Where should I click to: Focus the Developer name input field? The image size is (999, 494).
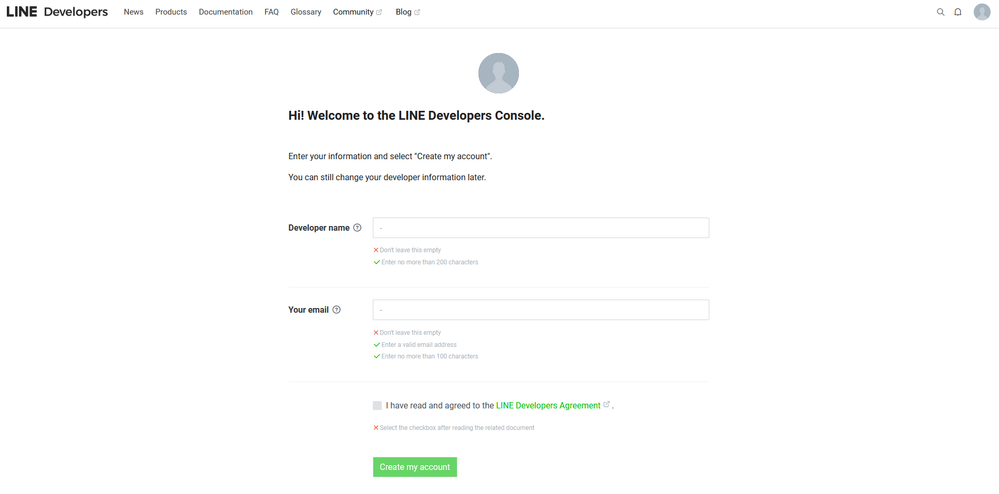click(541, 228)
